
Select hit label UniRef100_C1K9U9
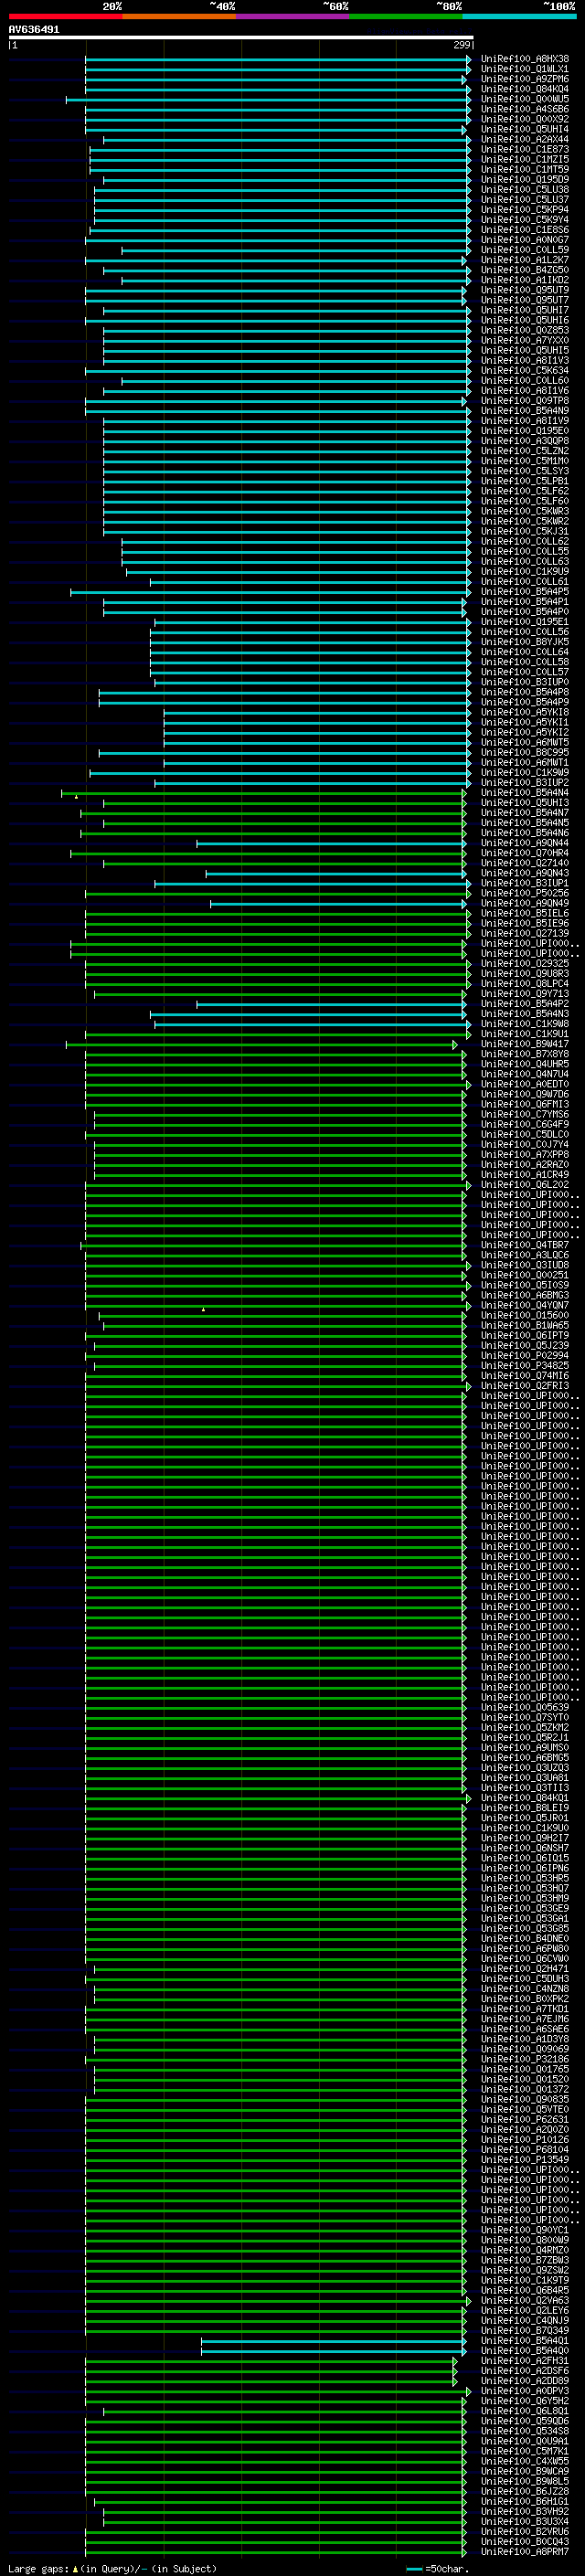pos(524,572)
